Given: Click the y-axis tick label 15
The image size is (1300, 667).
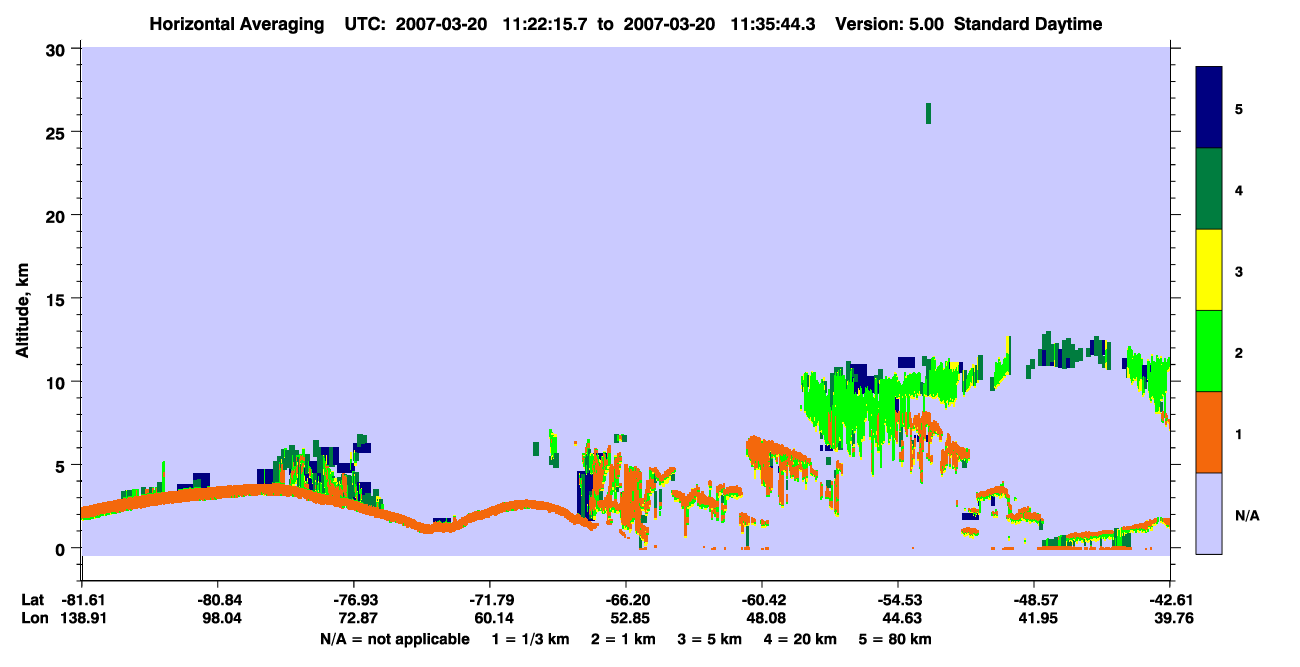Looking at the screenshot, I should point(58,299).
